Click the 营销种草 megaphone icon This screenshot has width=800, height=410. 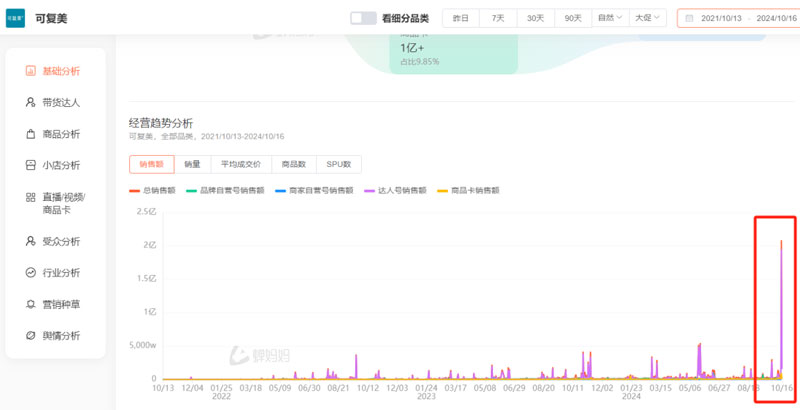click(x=30, y=304)
